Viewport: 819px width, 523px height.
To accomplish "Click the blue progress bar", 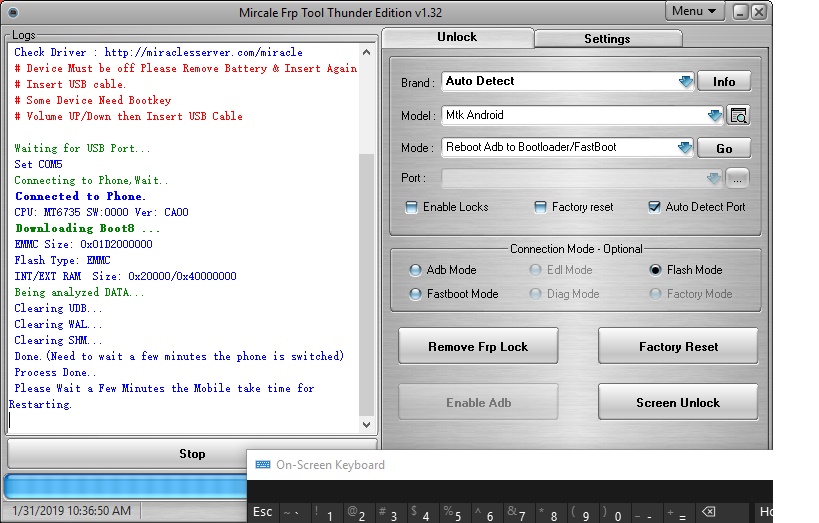I will (125, 486).
